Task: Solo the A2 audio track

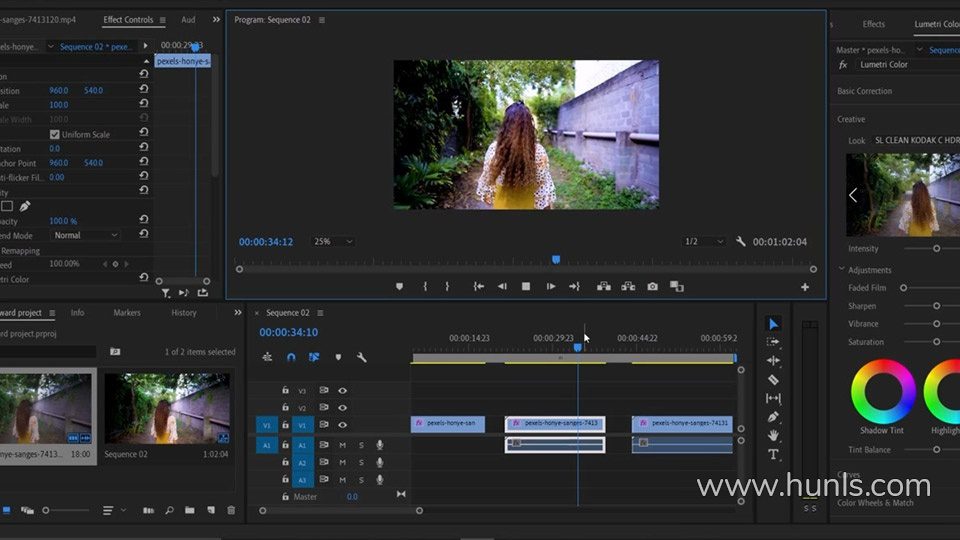Action: coord(361,462)
